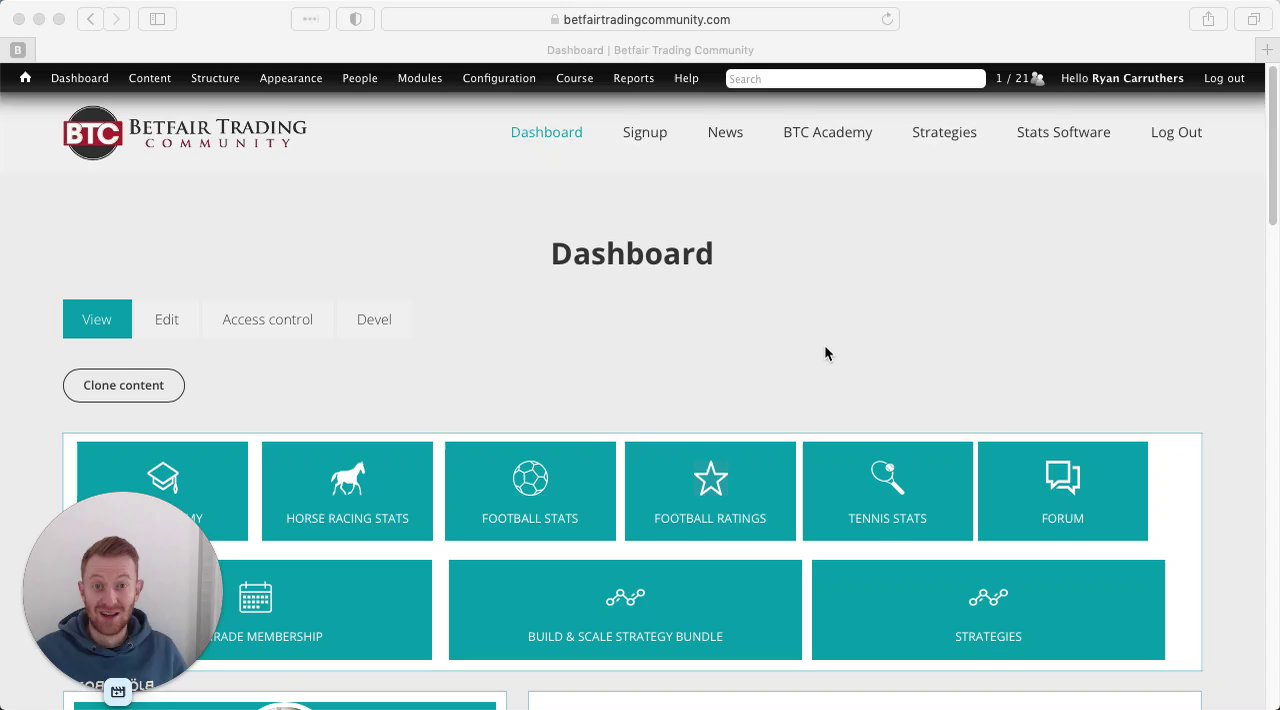
Task: Switch to the Edit tab
Action: 167,319
